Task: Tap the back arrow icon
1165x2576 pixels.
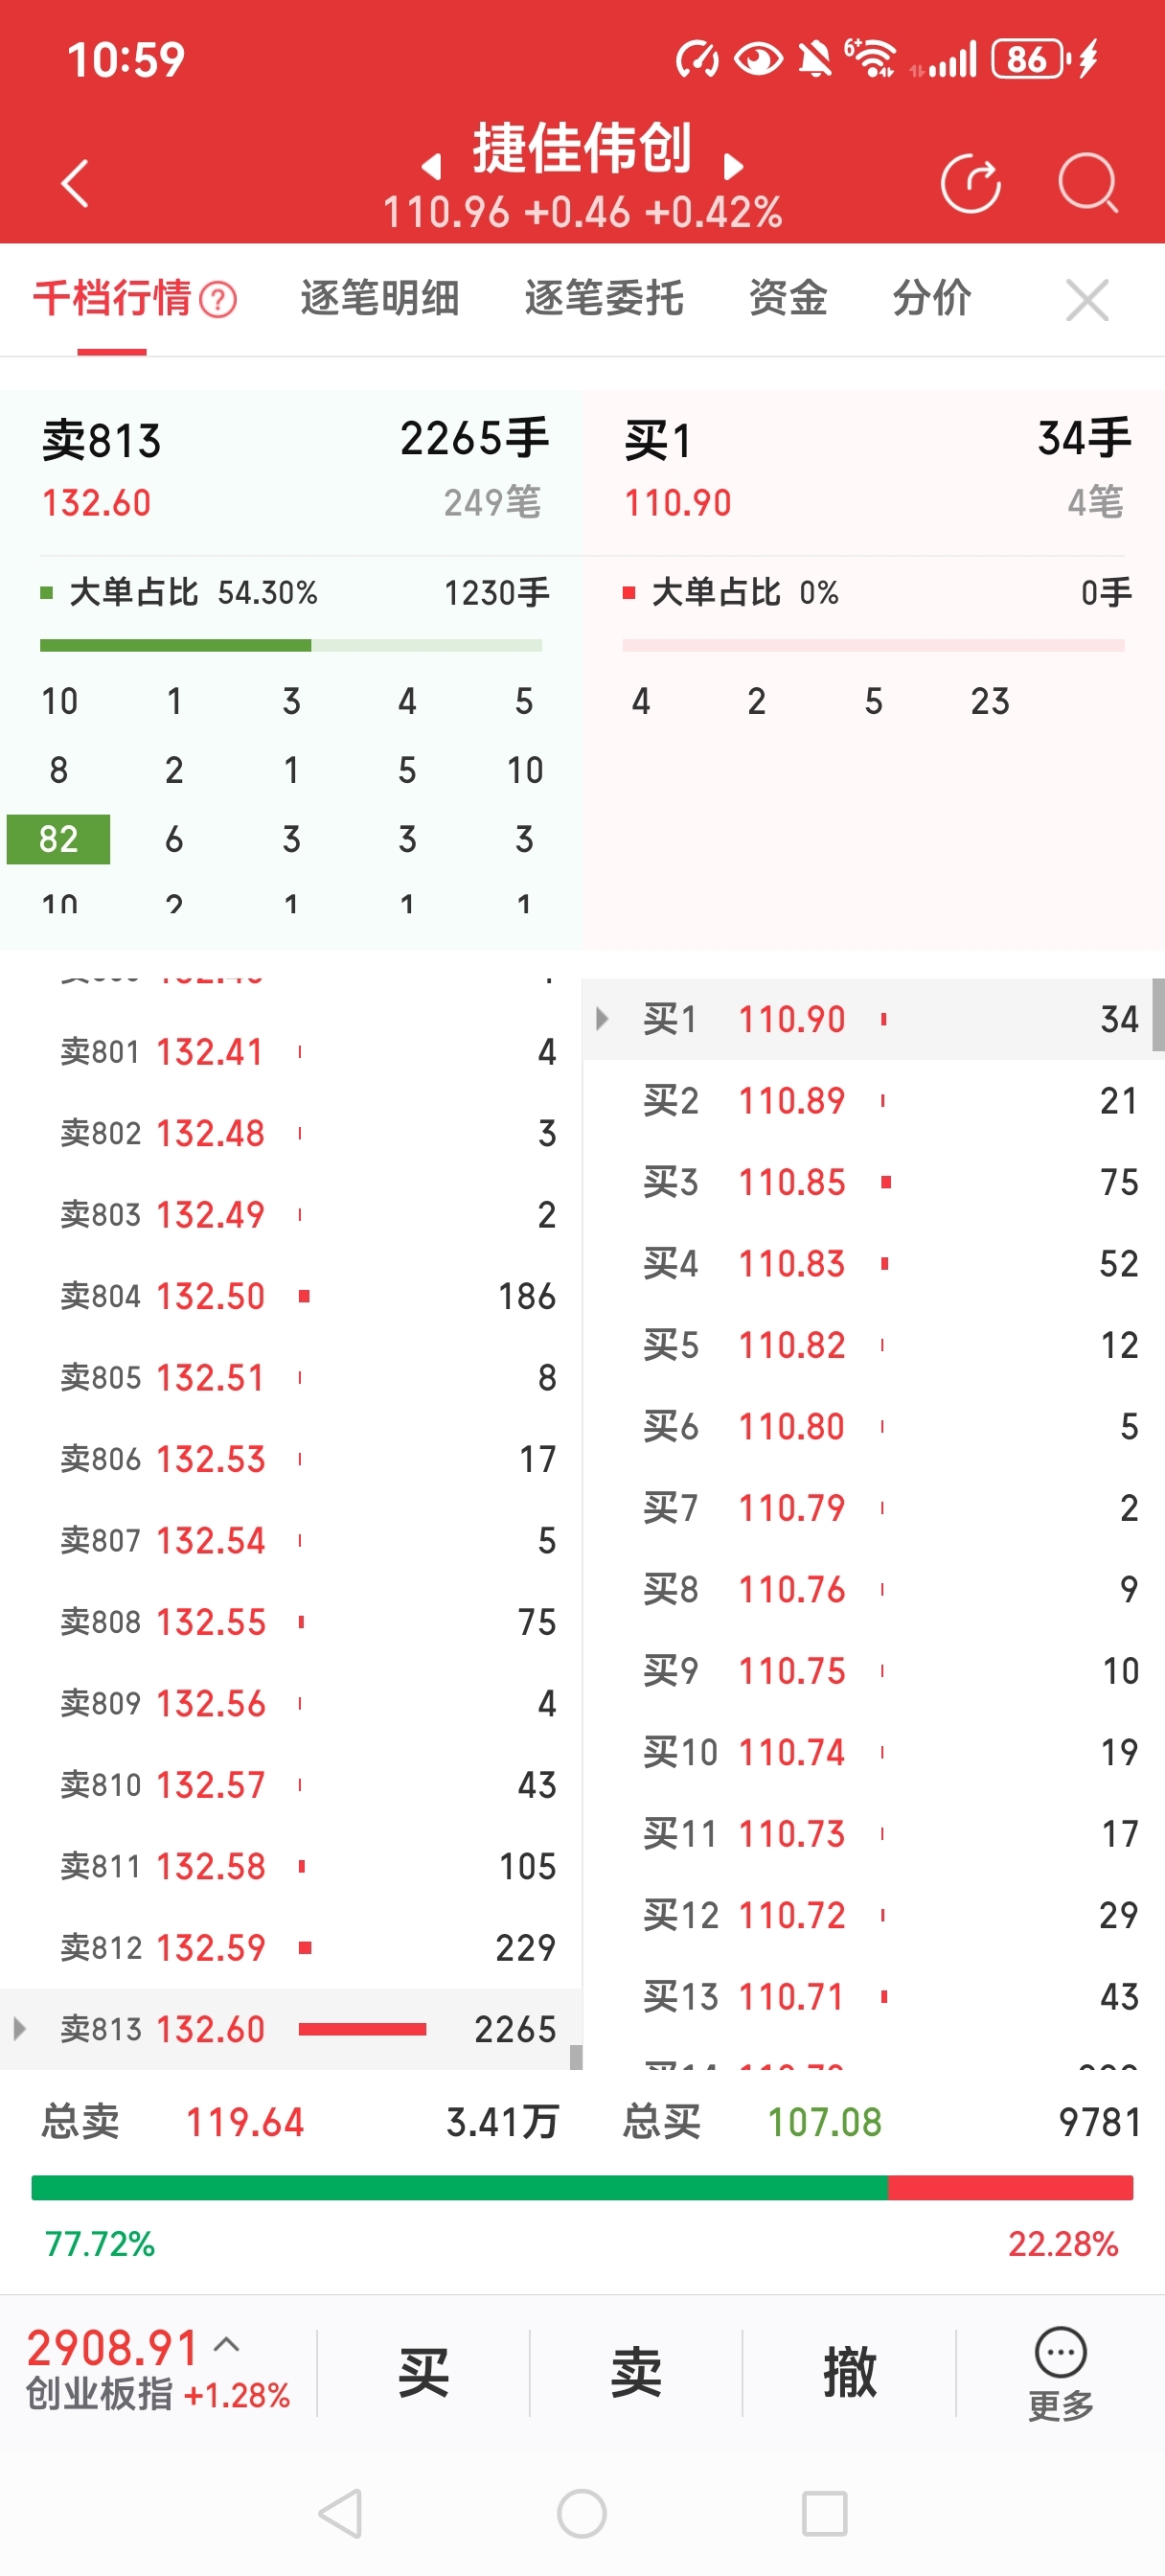Action: (76, 184)
